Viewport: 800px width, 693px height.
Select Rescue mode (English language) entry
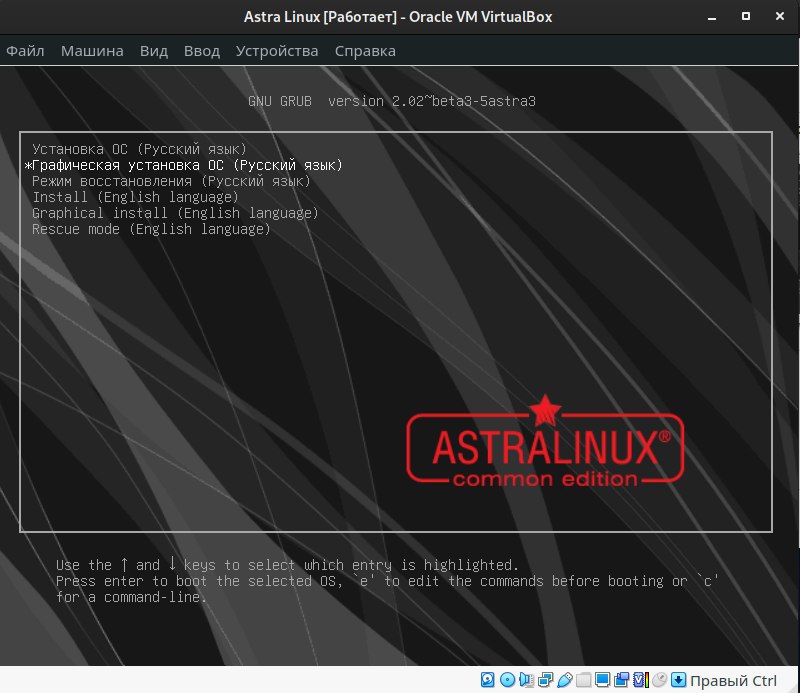(x=151, y=229)
